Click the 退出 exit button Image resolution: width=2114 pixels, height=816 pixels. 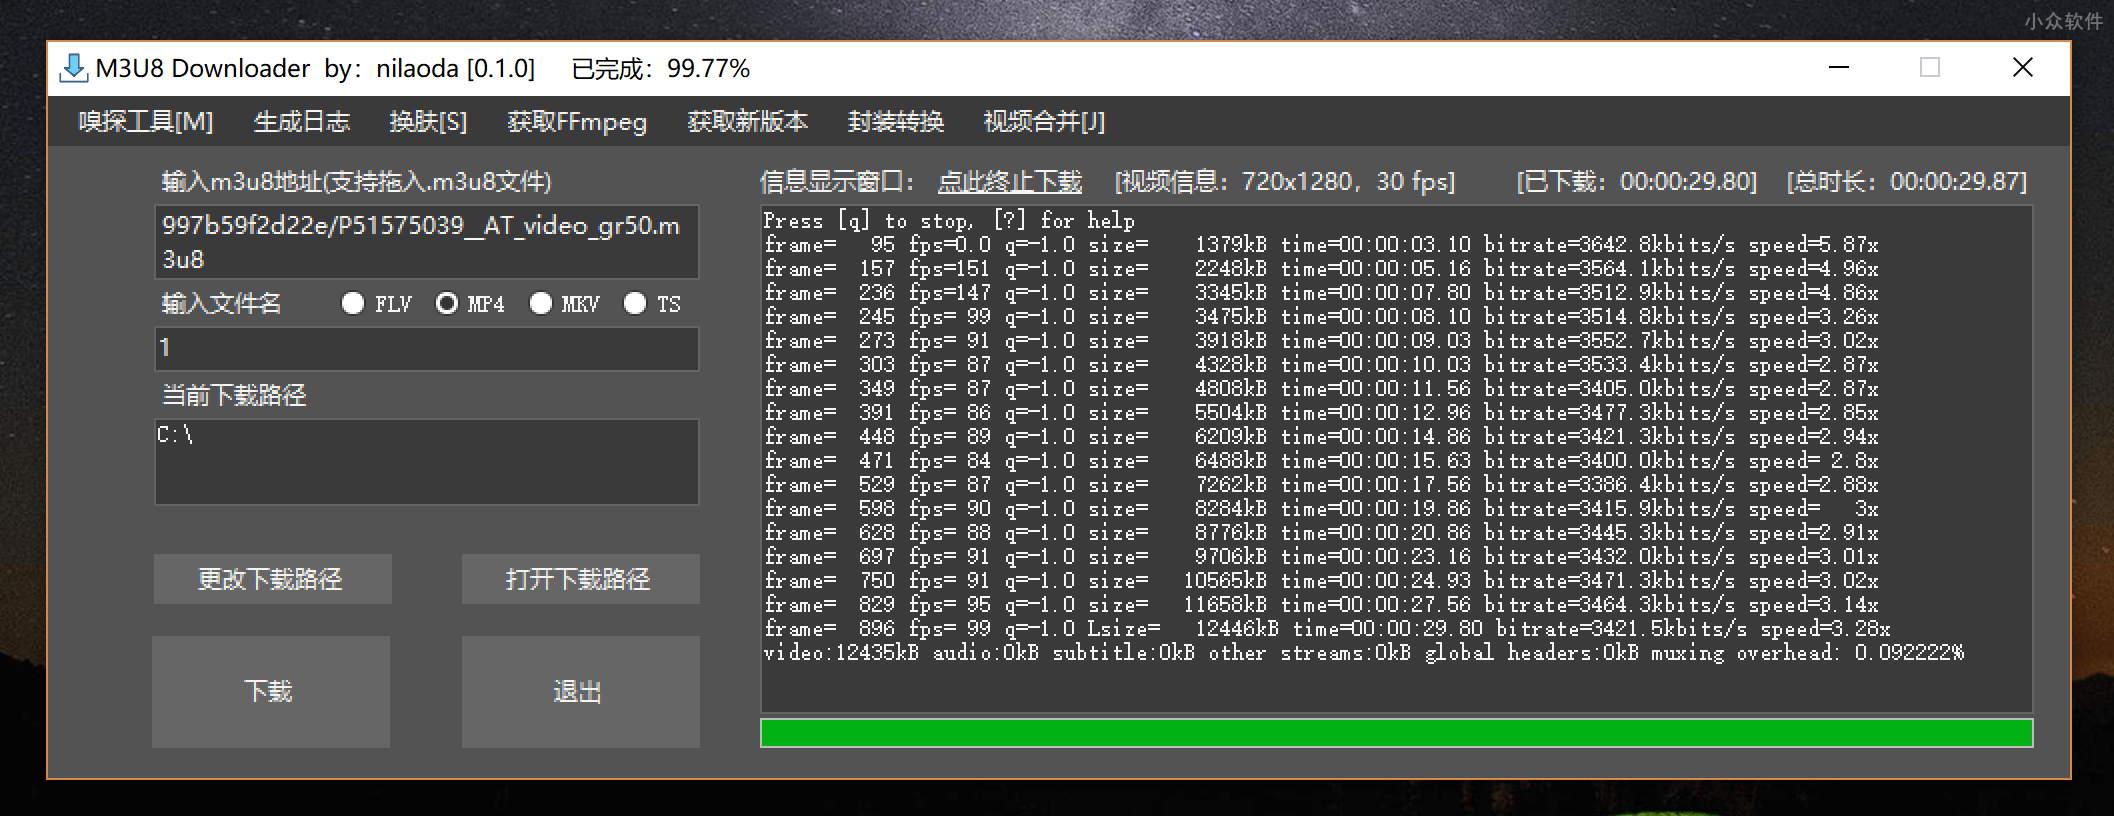(580, 691)
